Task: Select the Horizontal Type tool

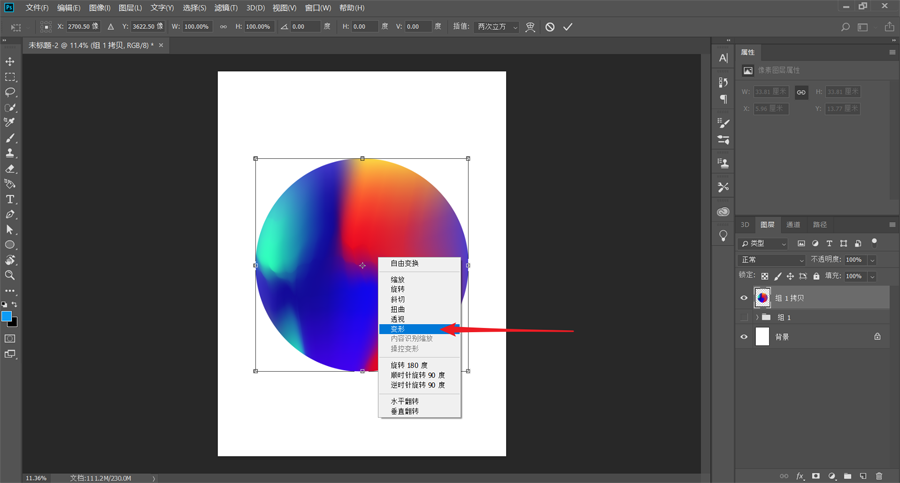Action: pos(10,199)
